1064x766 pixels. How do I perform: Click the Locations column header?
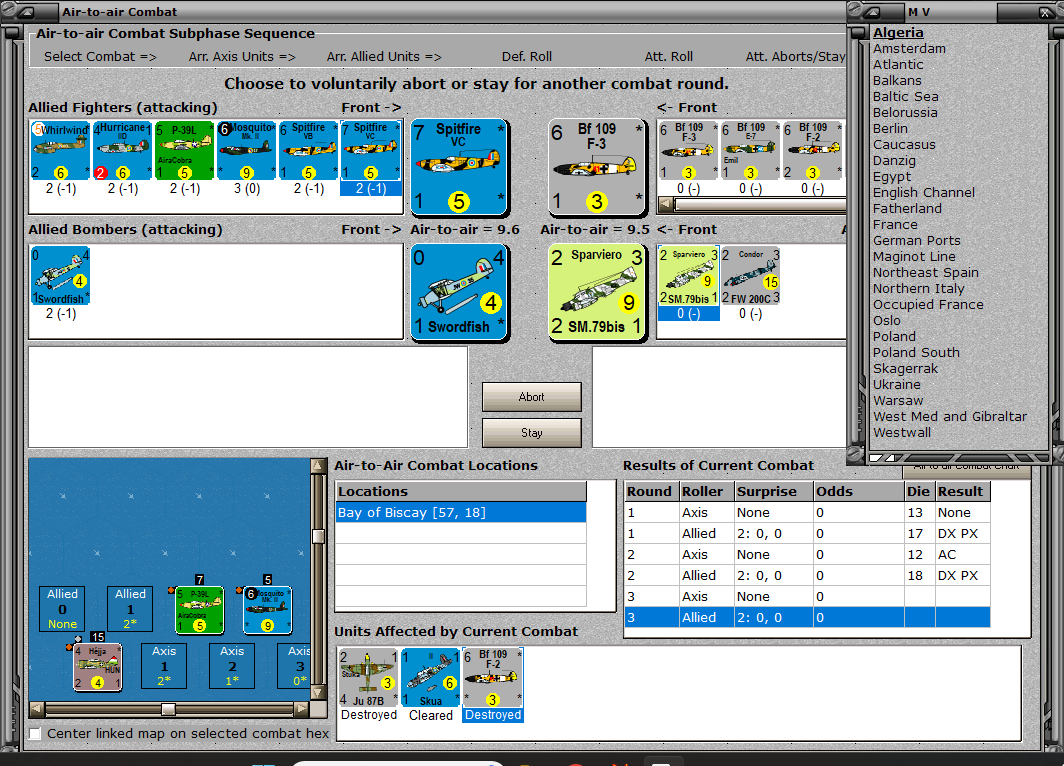pyautogui.click(x=461, y=491)
